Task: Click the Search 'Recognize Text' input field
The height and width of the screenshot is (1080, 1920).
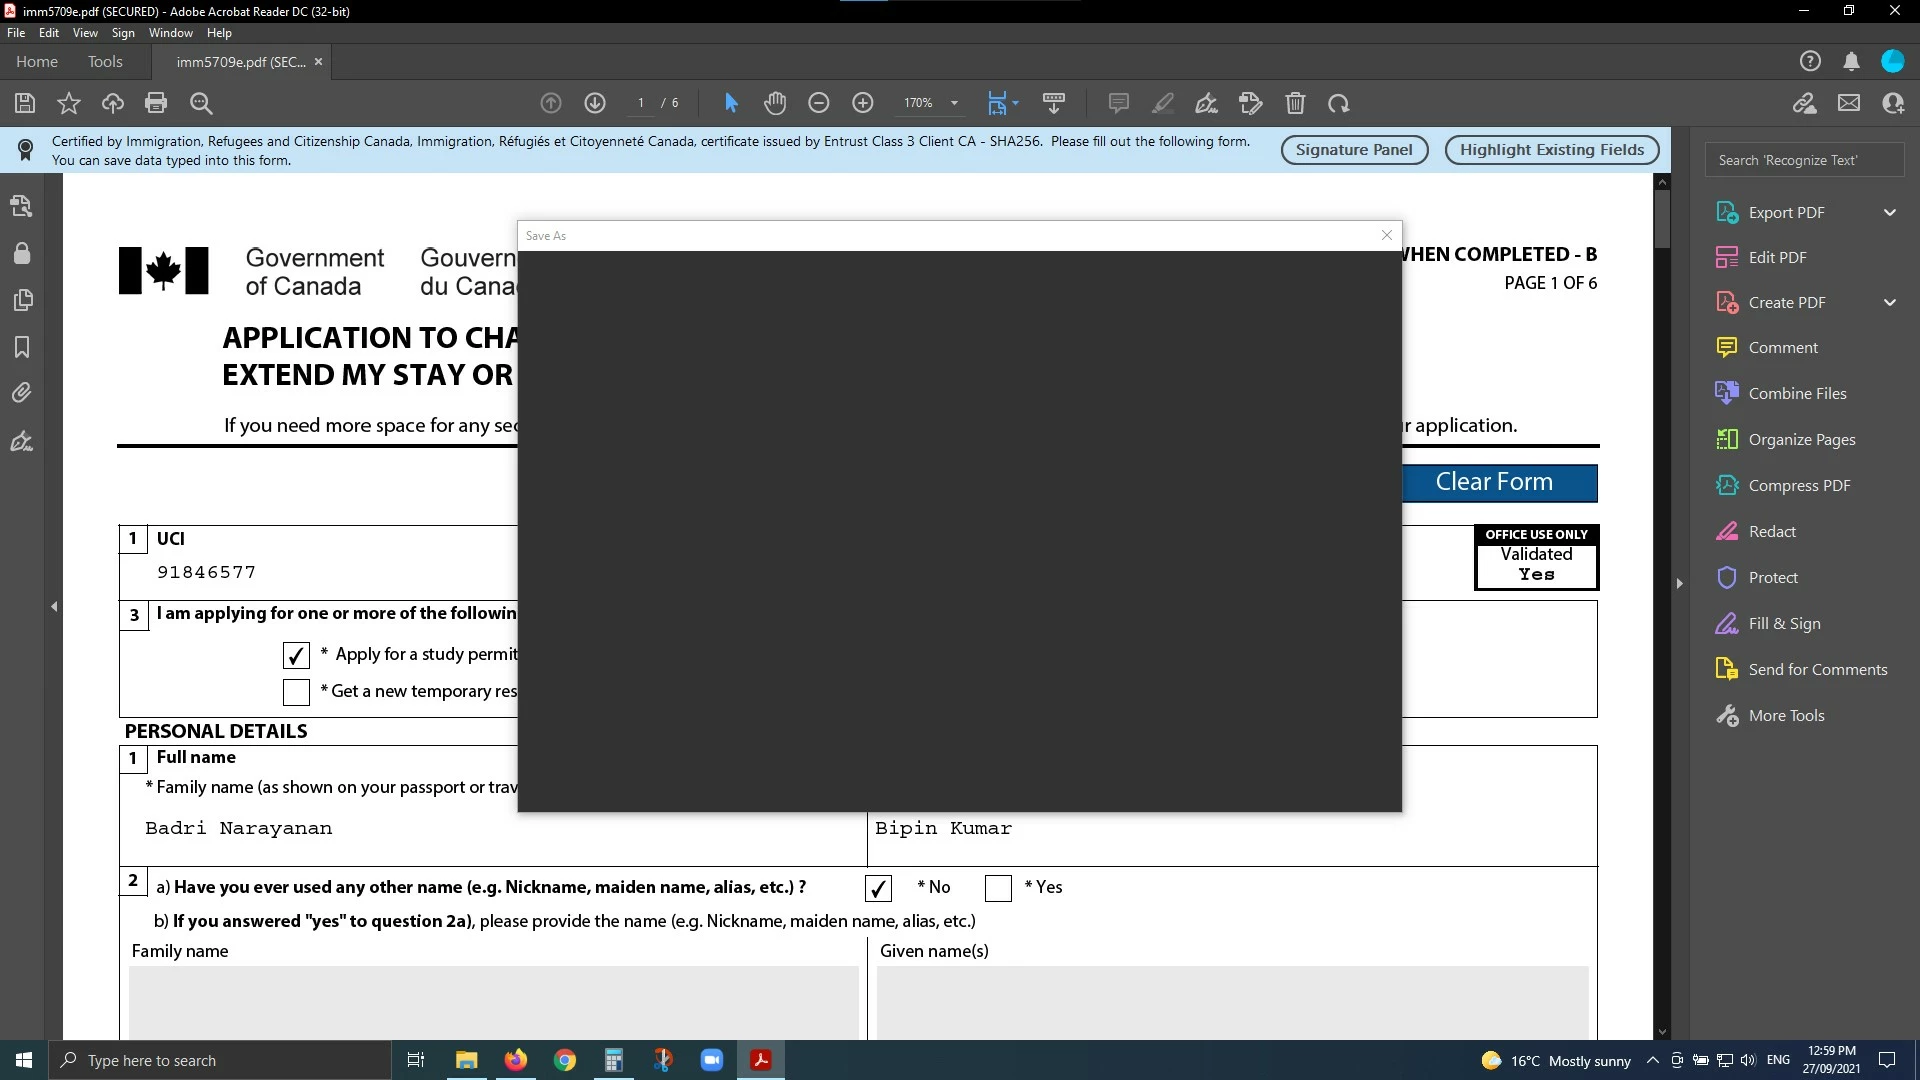Action: [1804, 160]
